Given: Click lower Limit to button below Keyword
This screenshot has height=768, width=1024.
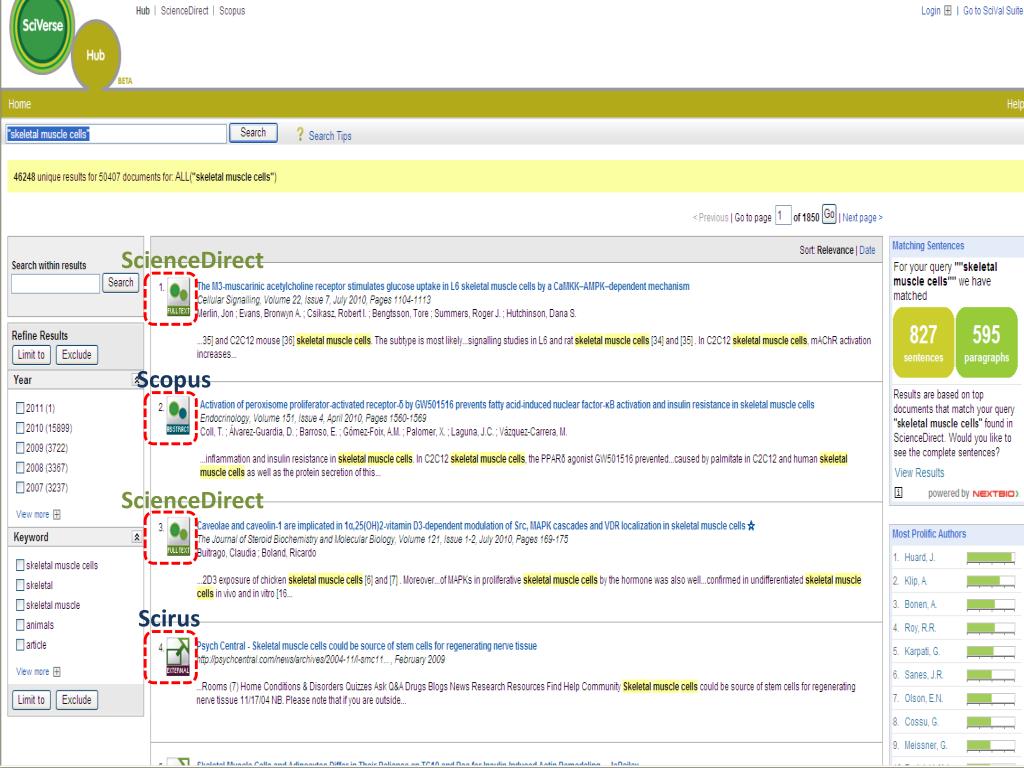Looking at the screenshot, I should [x=31, y=699].
